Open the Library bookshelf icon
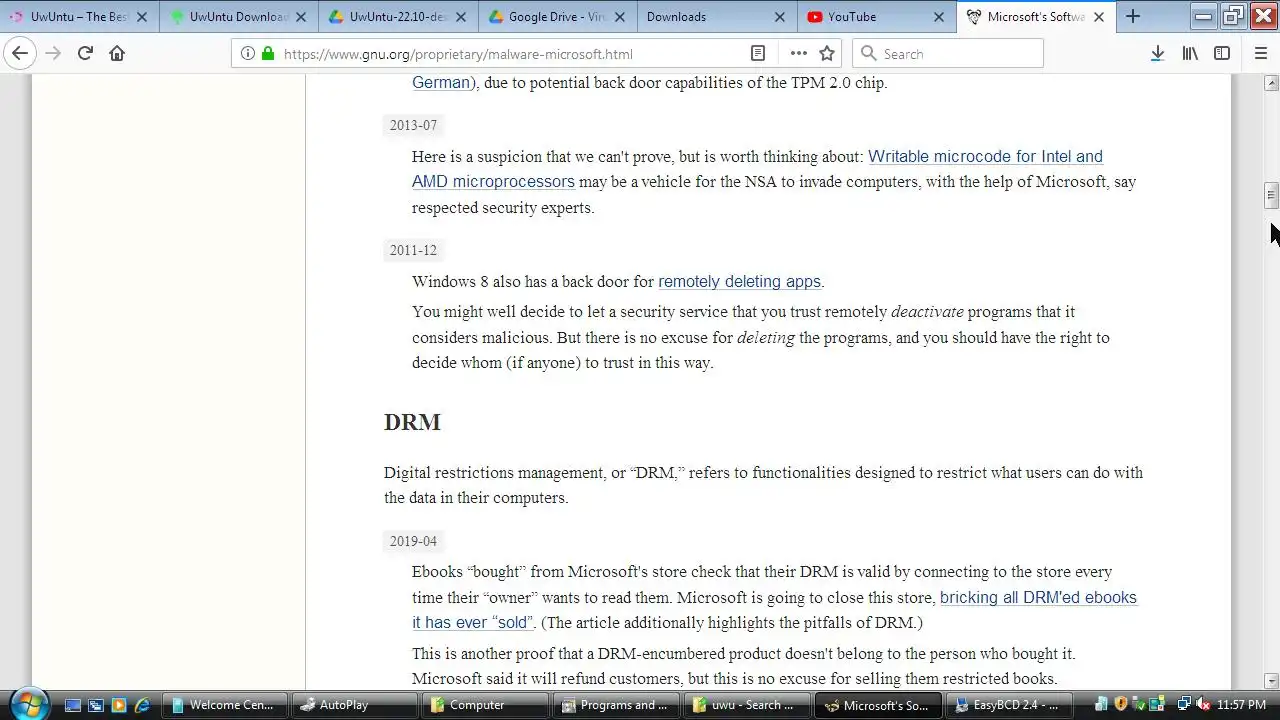1280x720 pixels. point(1190,54)
